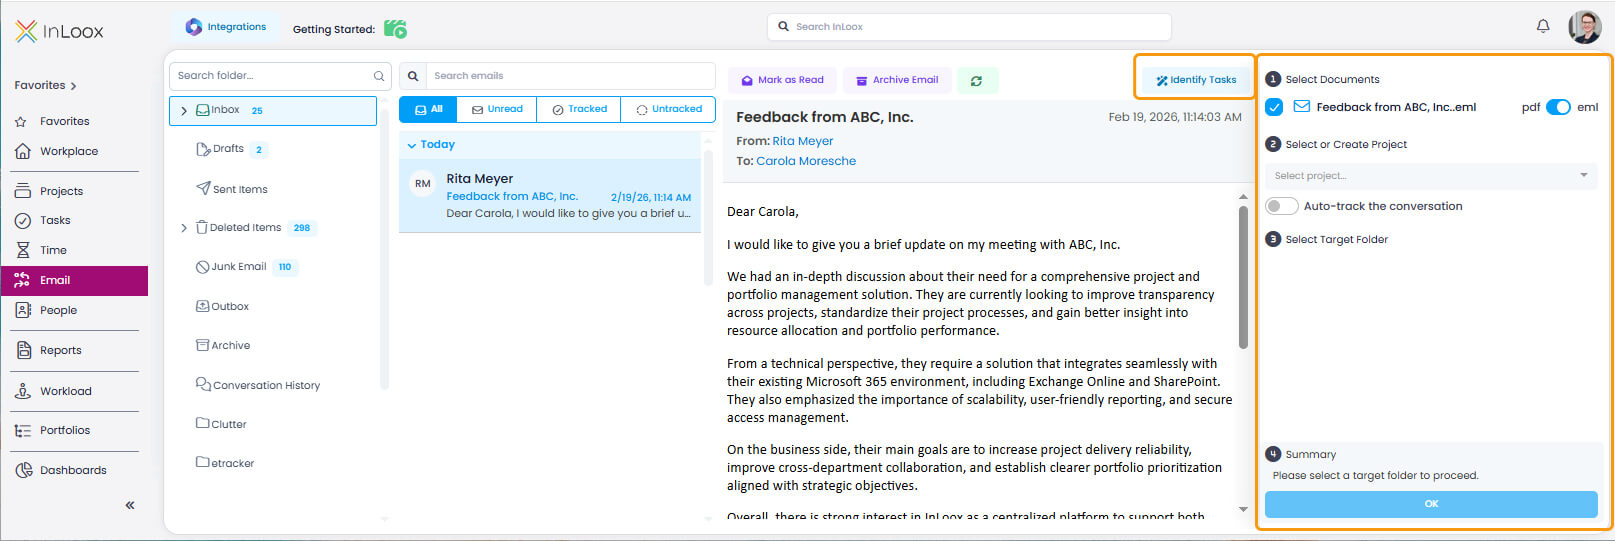Image resolution: width=1615 pixels, height=541 pixels.
Task: Click Mark as Read button
Action: coord(782,80)
